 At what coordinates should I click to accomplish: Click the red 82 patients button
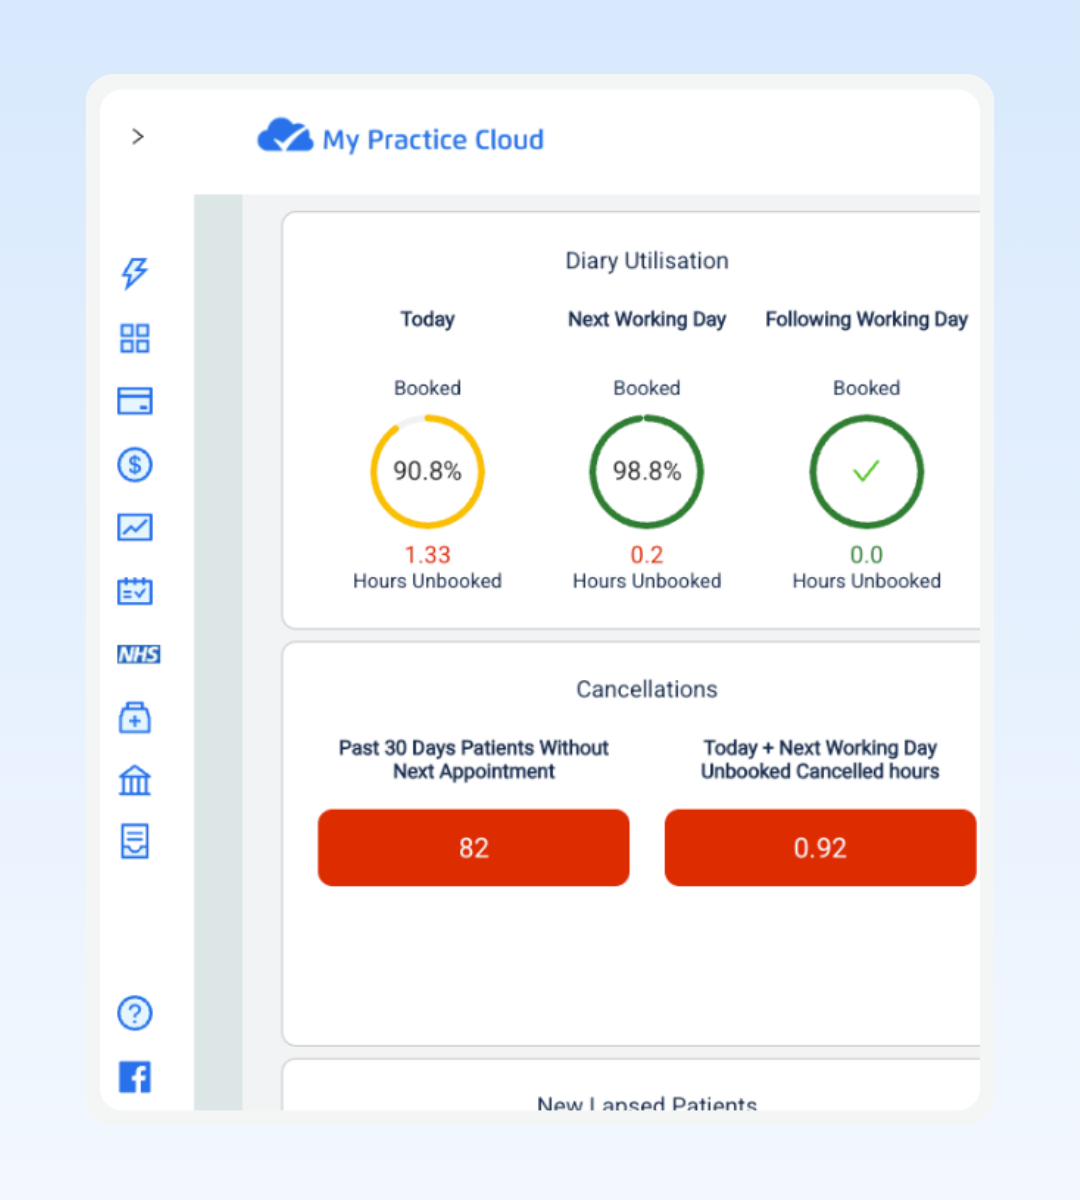(473, 848)
